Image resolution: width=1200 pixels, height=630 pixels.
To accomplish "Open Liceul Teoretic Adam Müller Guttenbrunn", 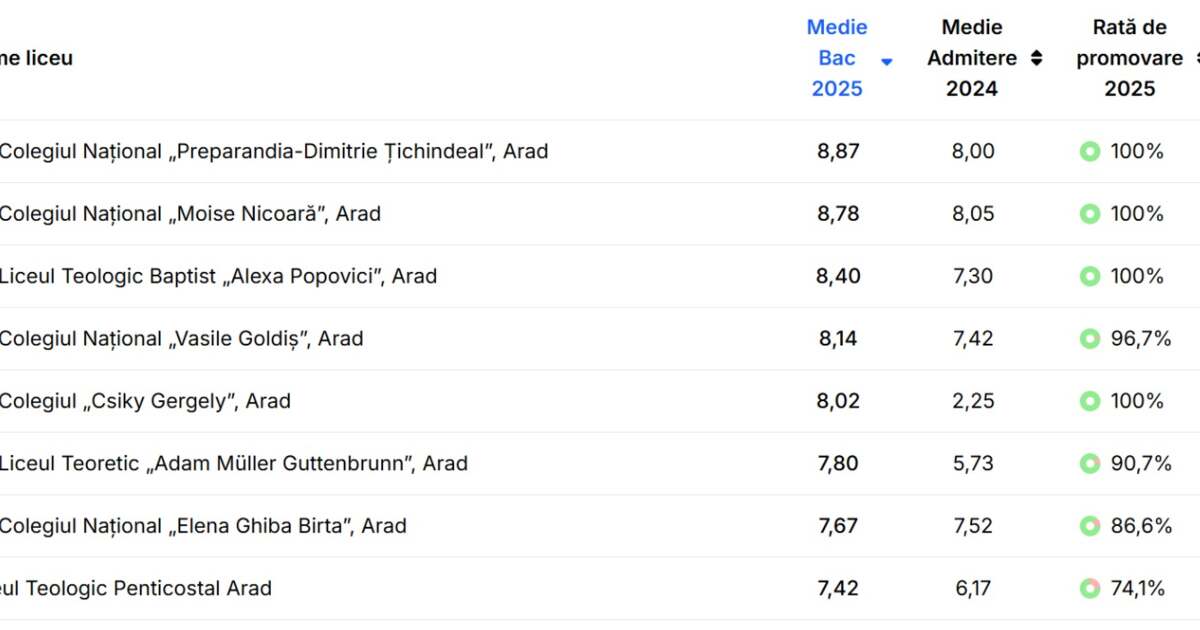I will [233, 464].
